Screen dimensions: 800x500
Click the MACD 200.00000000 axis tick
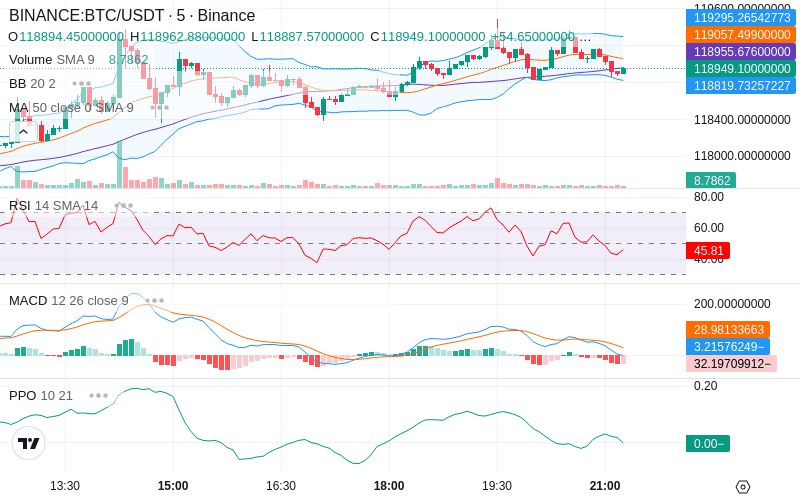732,304
